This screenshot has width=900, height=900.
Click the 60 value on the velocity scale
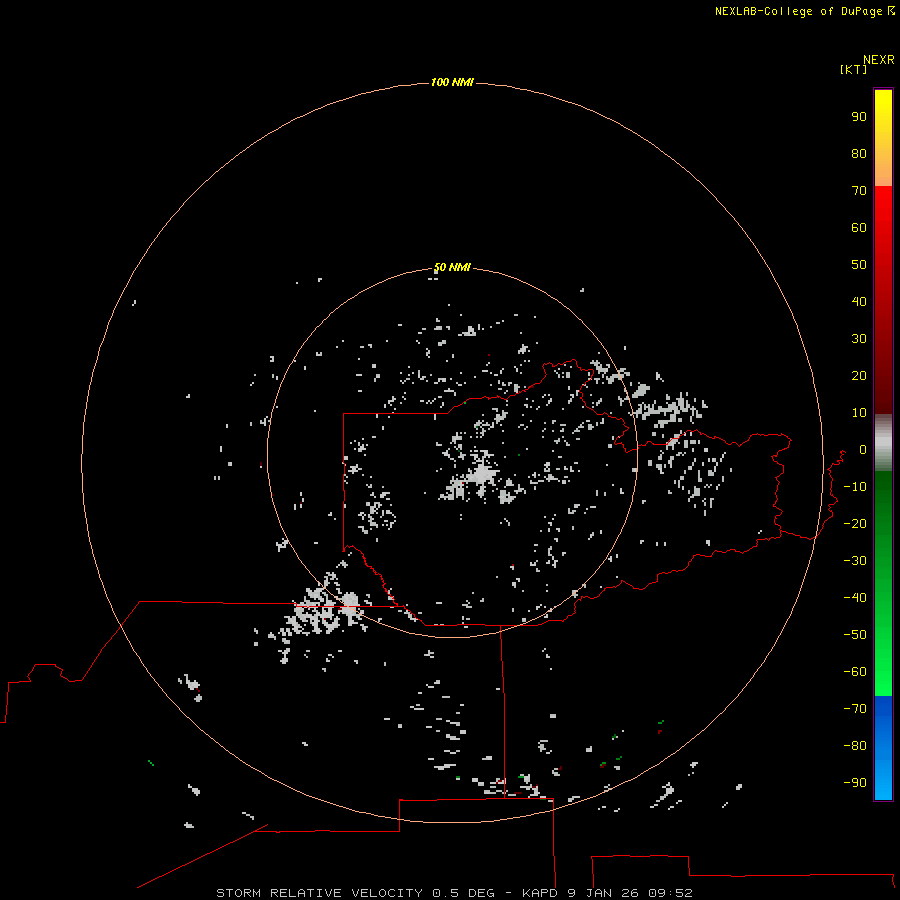(859, 227)
